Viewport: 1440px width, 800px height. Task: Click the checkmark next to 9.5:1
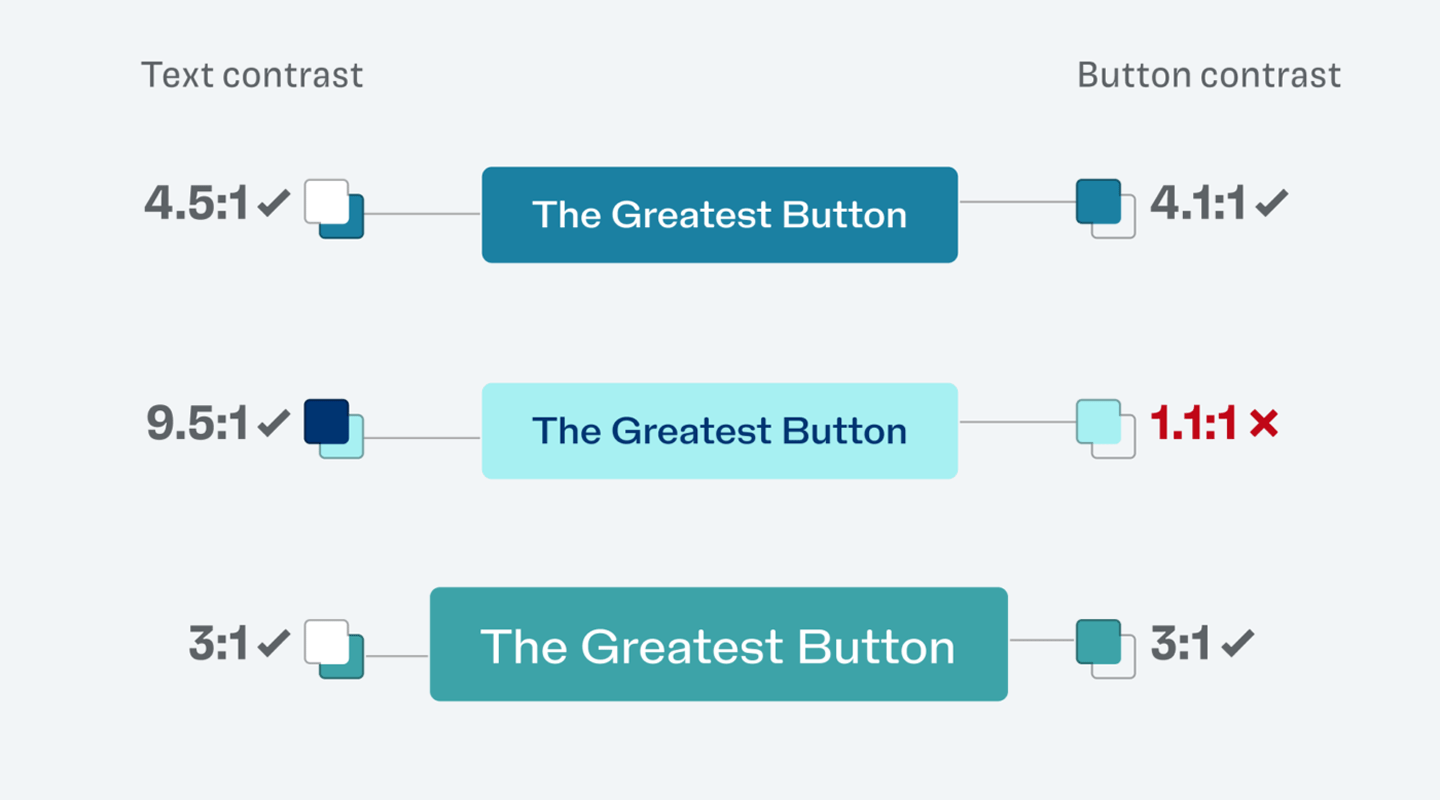[x=273, y=424]
